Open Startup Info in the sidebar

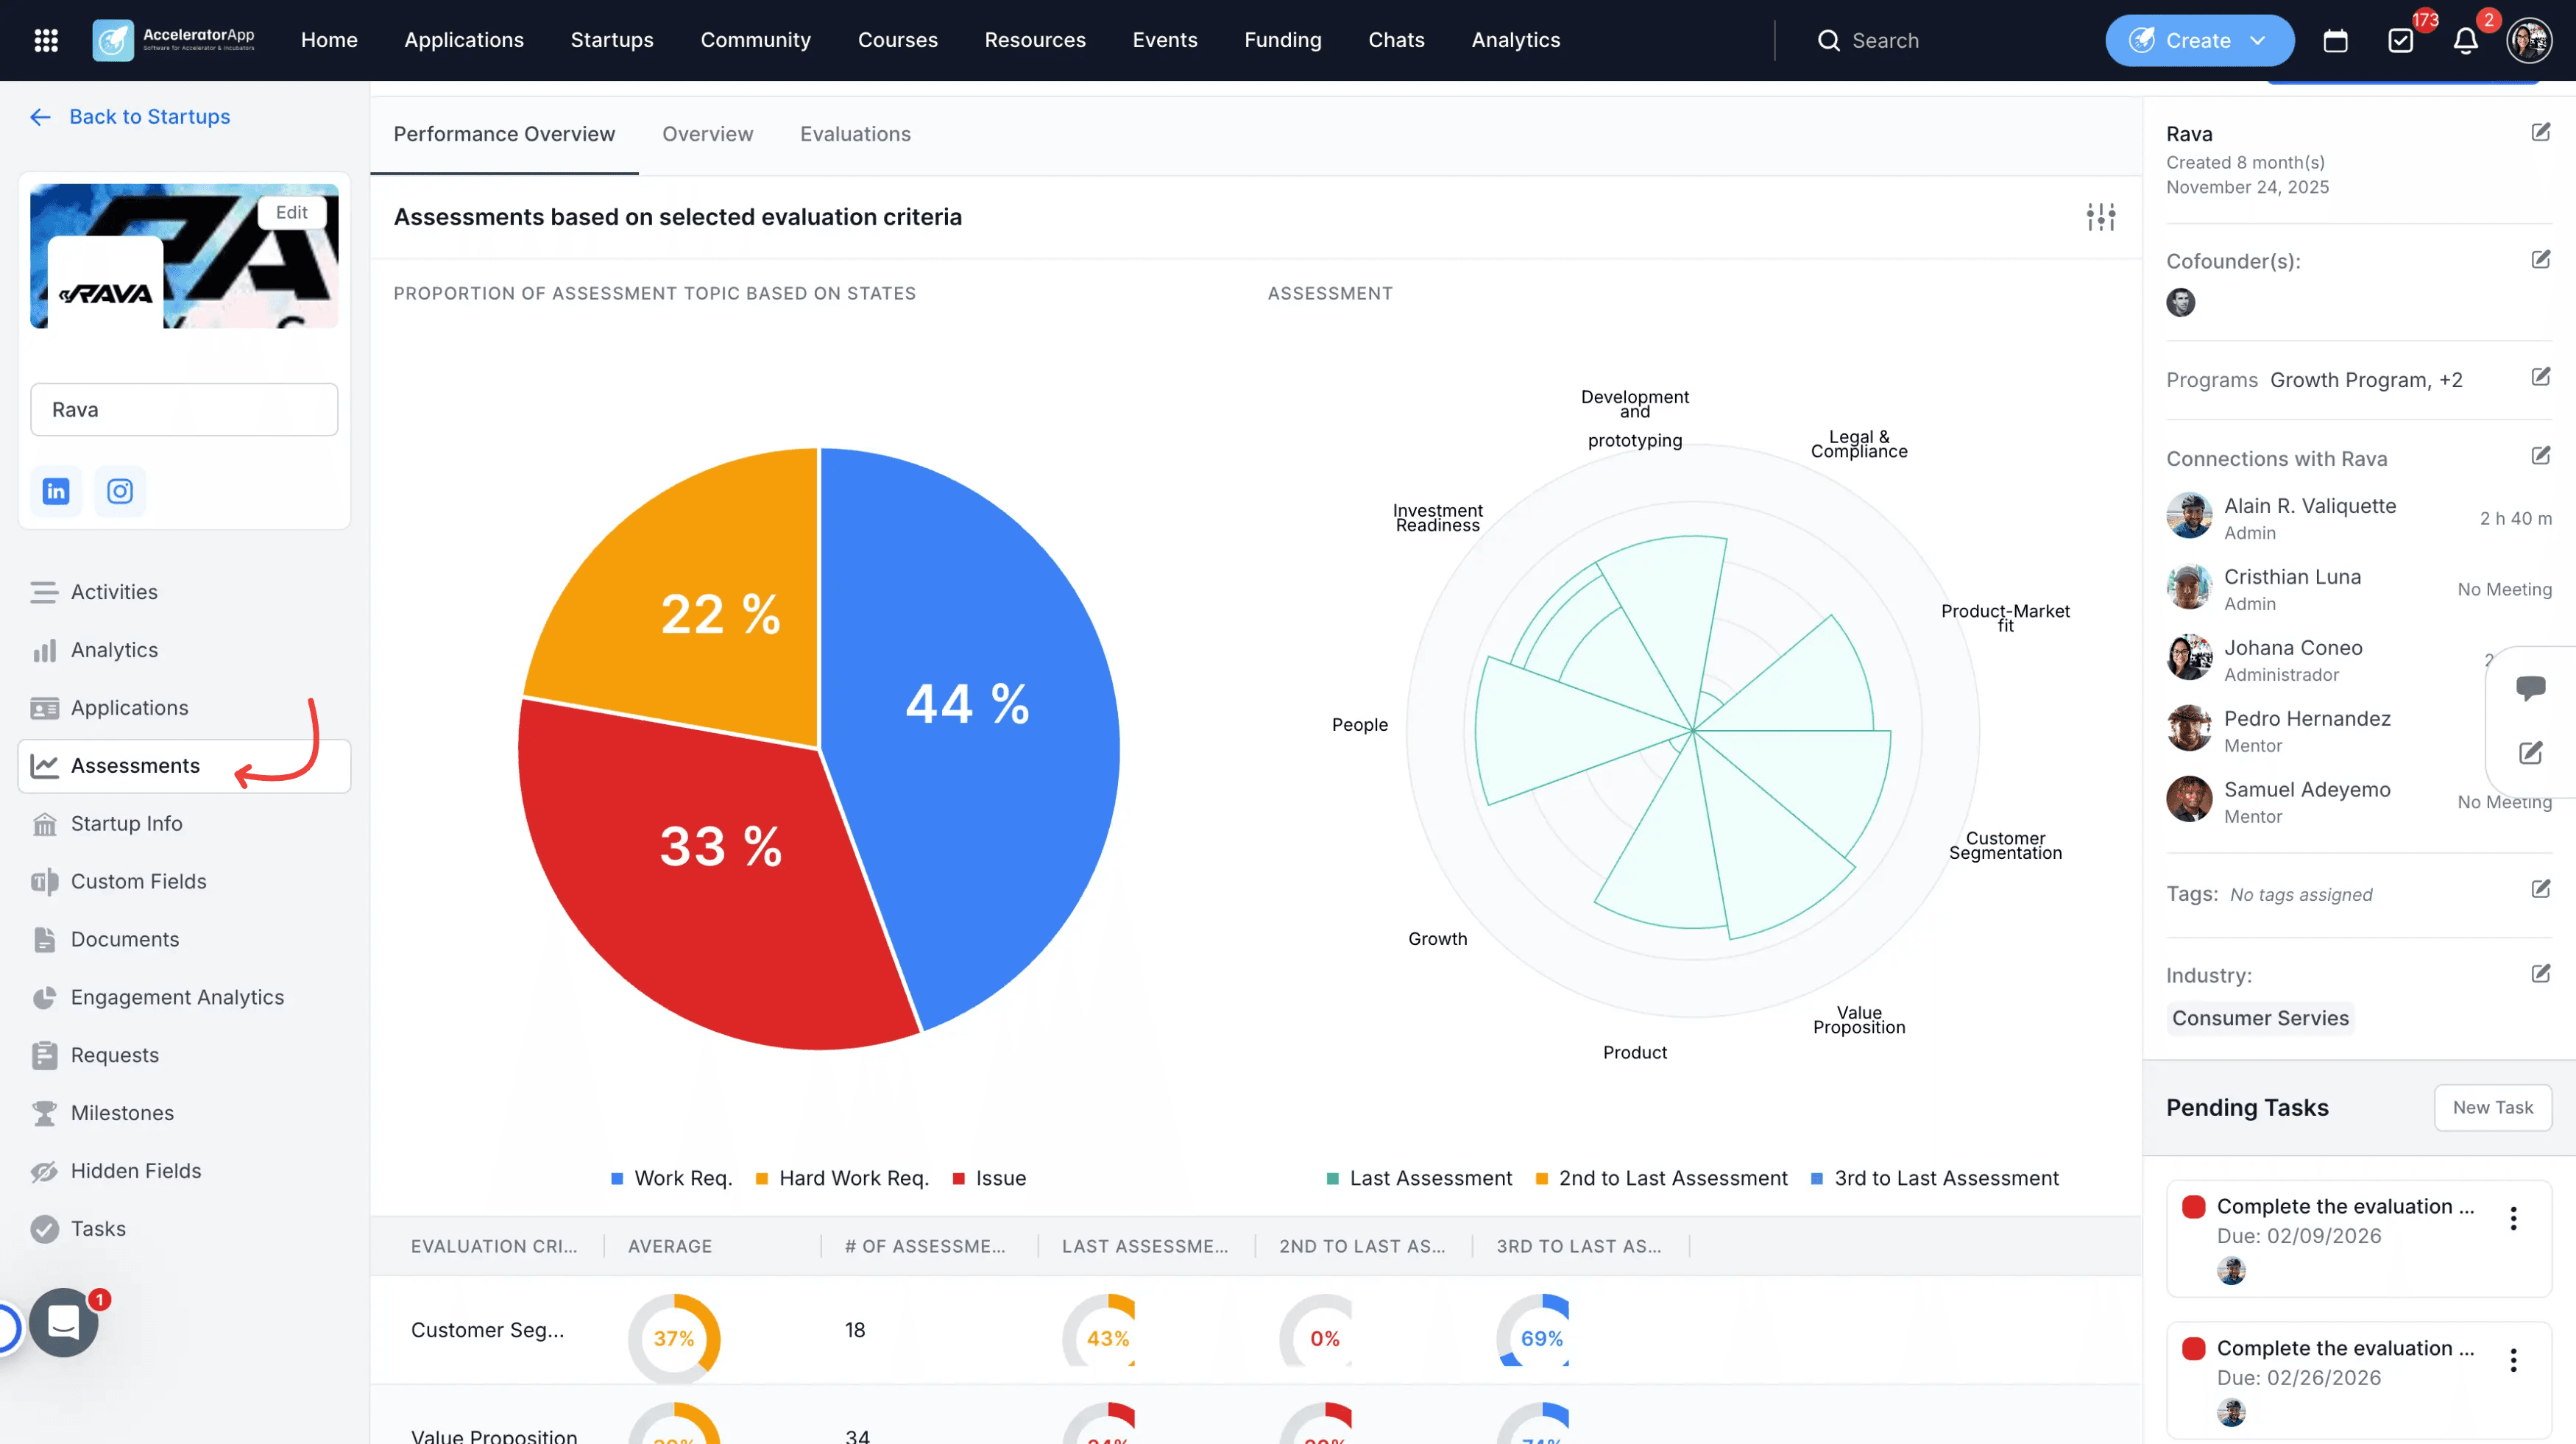click(x=184, y=824)
